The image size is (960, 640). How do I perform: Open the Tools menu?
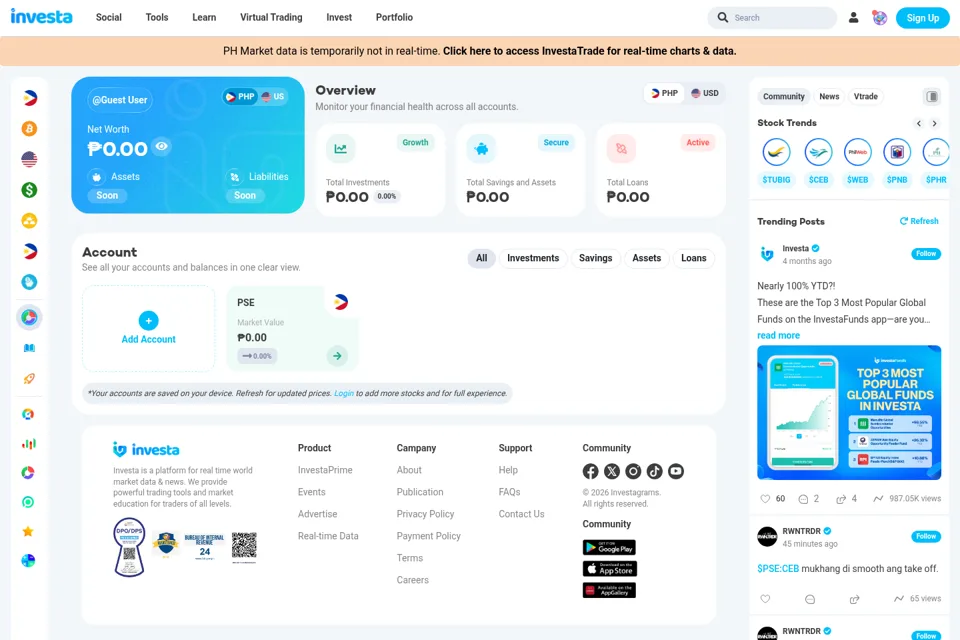click(157, 17)
